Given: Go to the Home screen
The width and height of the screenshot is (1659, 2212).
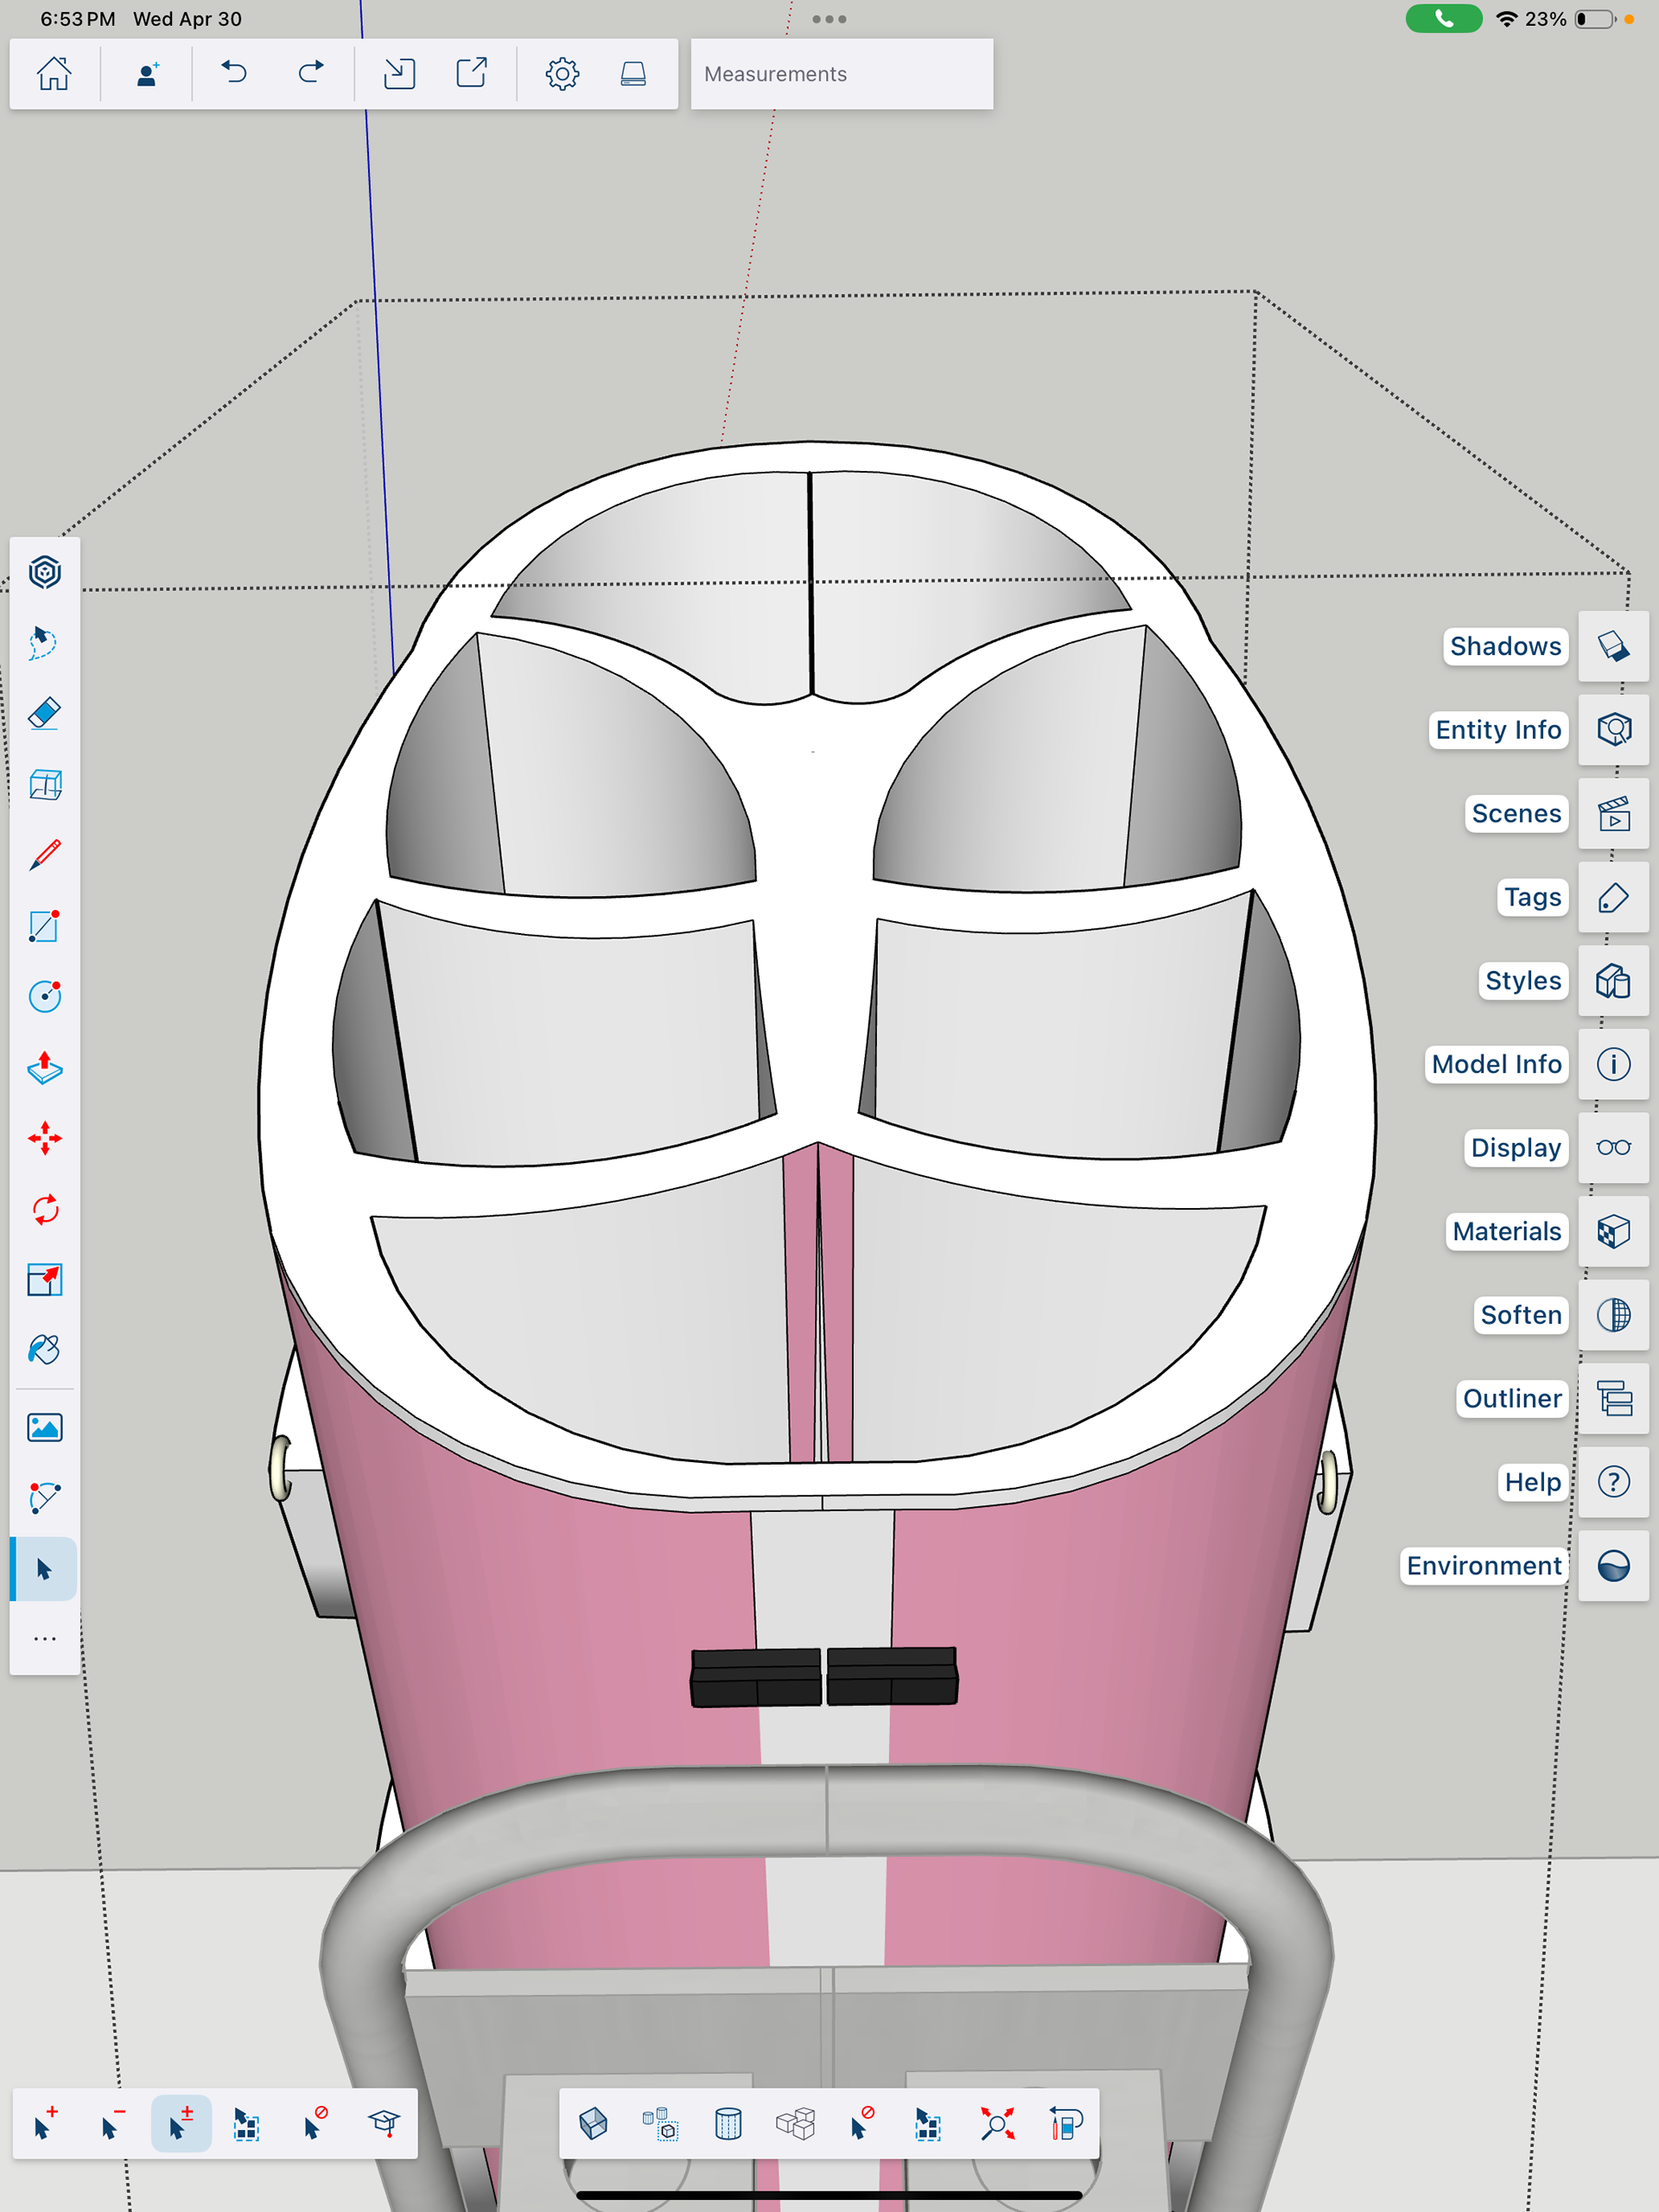Looking at the screenshot, I should point(54,73).
